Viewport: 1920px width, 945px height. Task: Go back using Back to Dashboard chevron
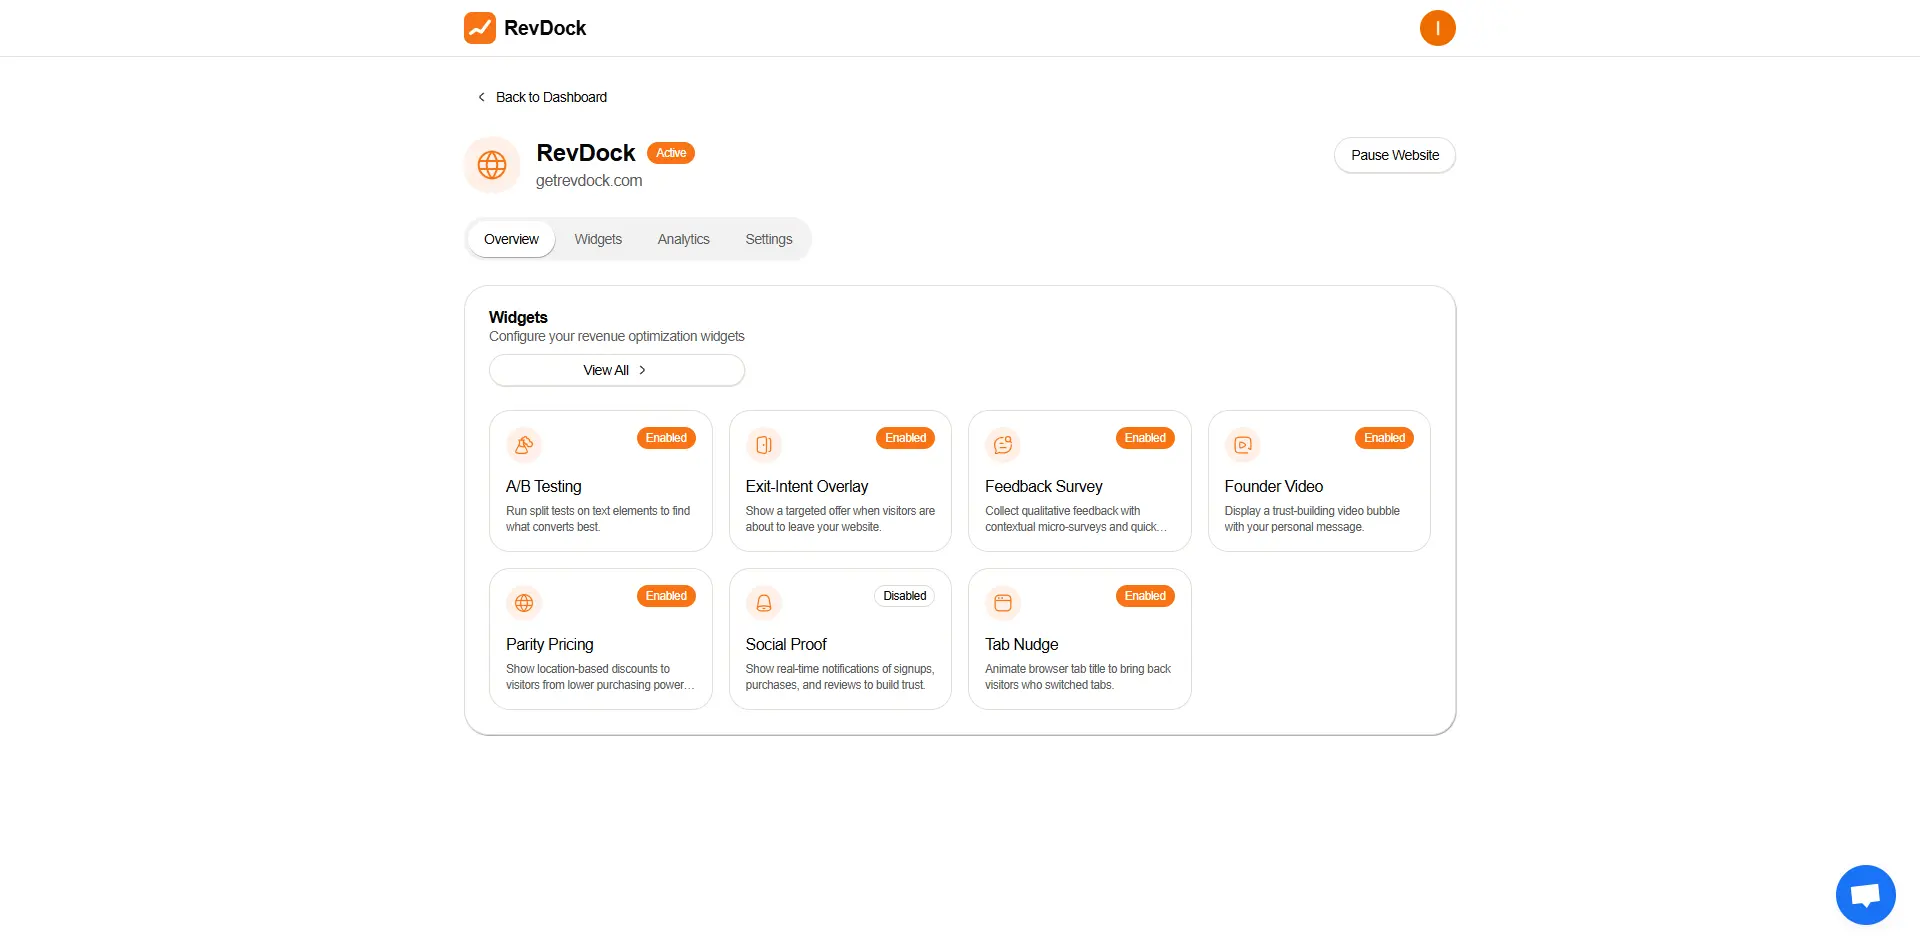482,97
